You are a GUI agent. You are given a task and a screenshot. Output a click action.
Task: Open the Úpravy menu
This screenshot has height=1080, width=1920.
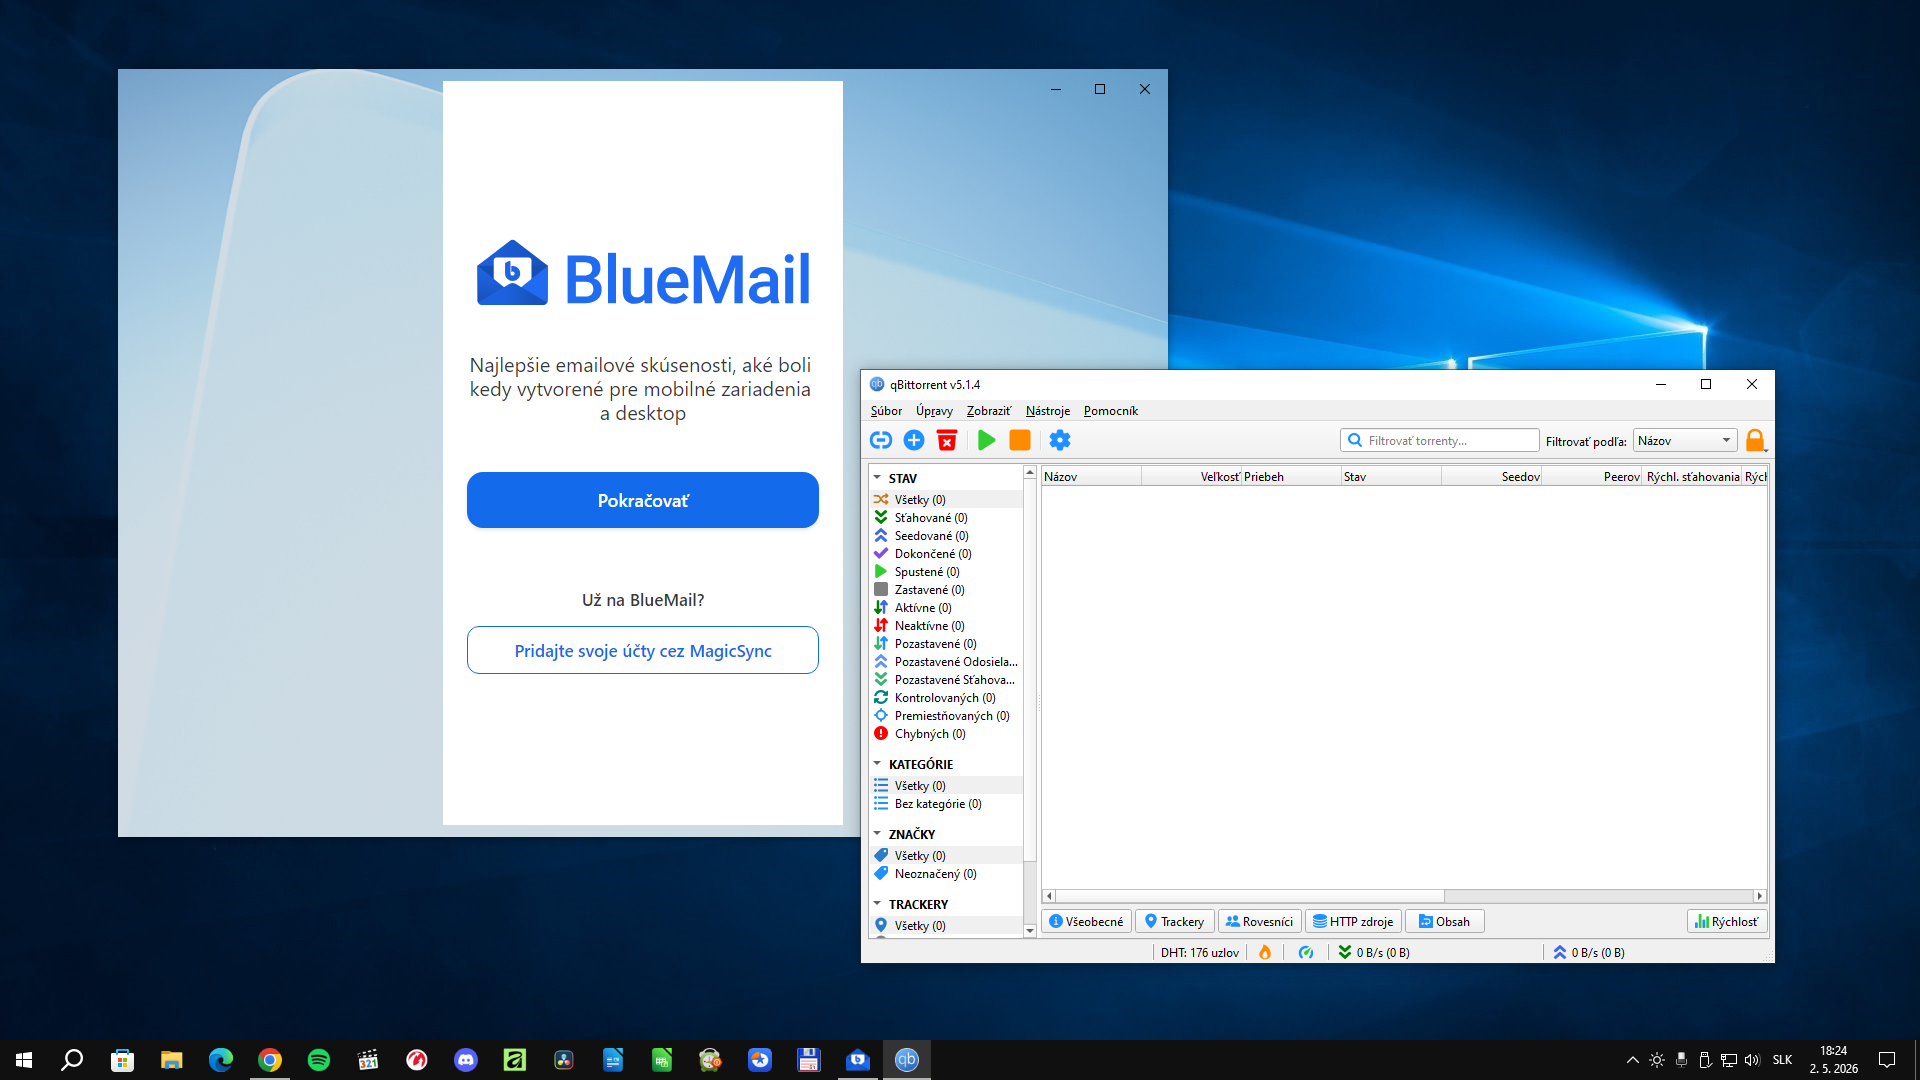(x=934, y=411)
